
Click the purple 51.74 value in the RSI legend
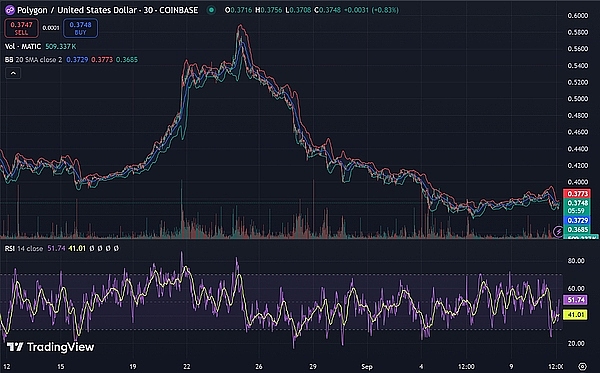click(56, 249)
